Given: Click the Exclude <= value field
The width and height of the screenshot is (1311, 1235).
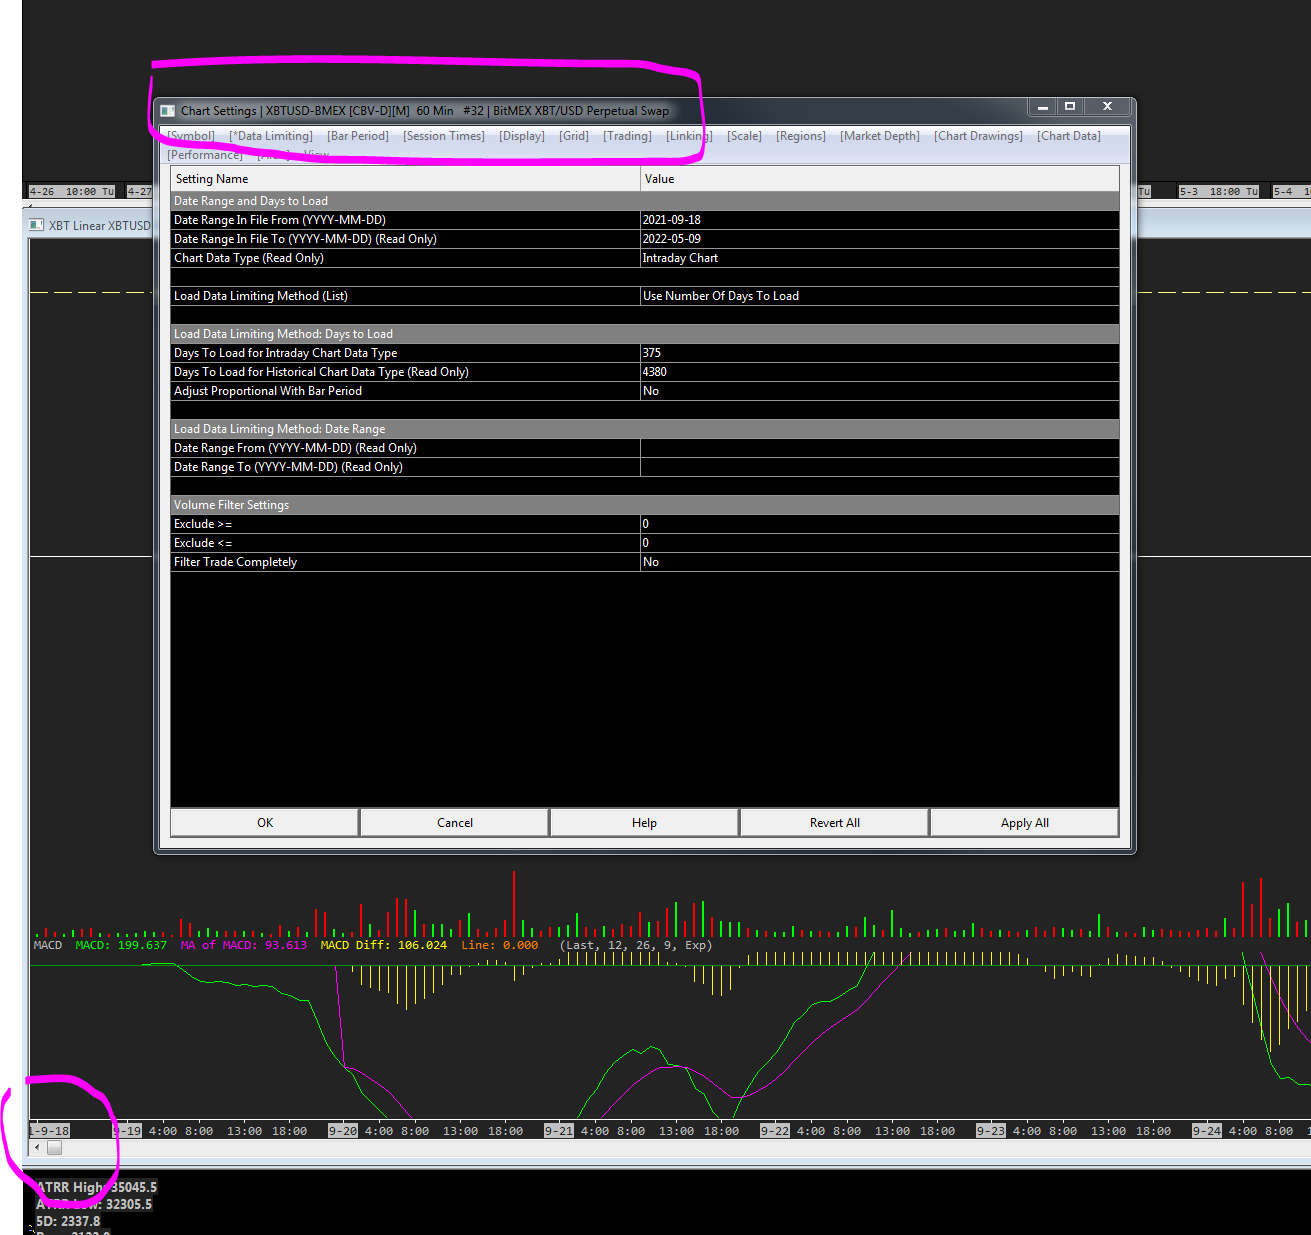Looking at the screenshot, I should (879, 543).
